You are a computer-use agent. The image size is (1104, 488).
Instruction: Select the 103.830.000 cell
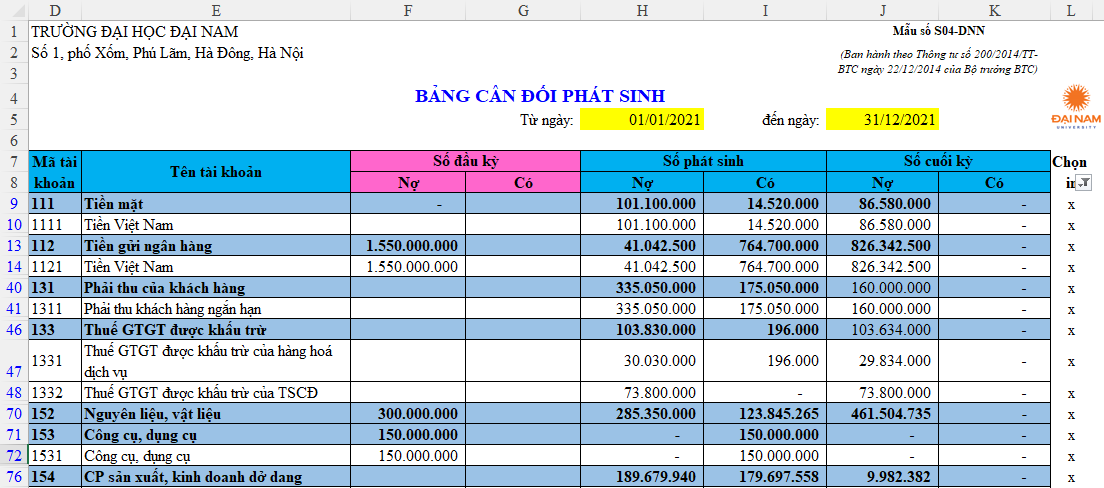pos(641,330)
